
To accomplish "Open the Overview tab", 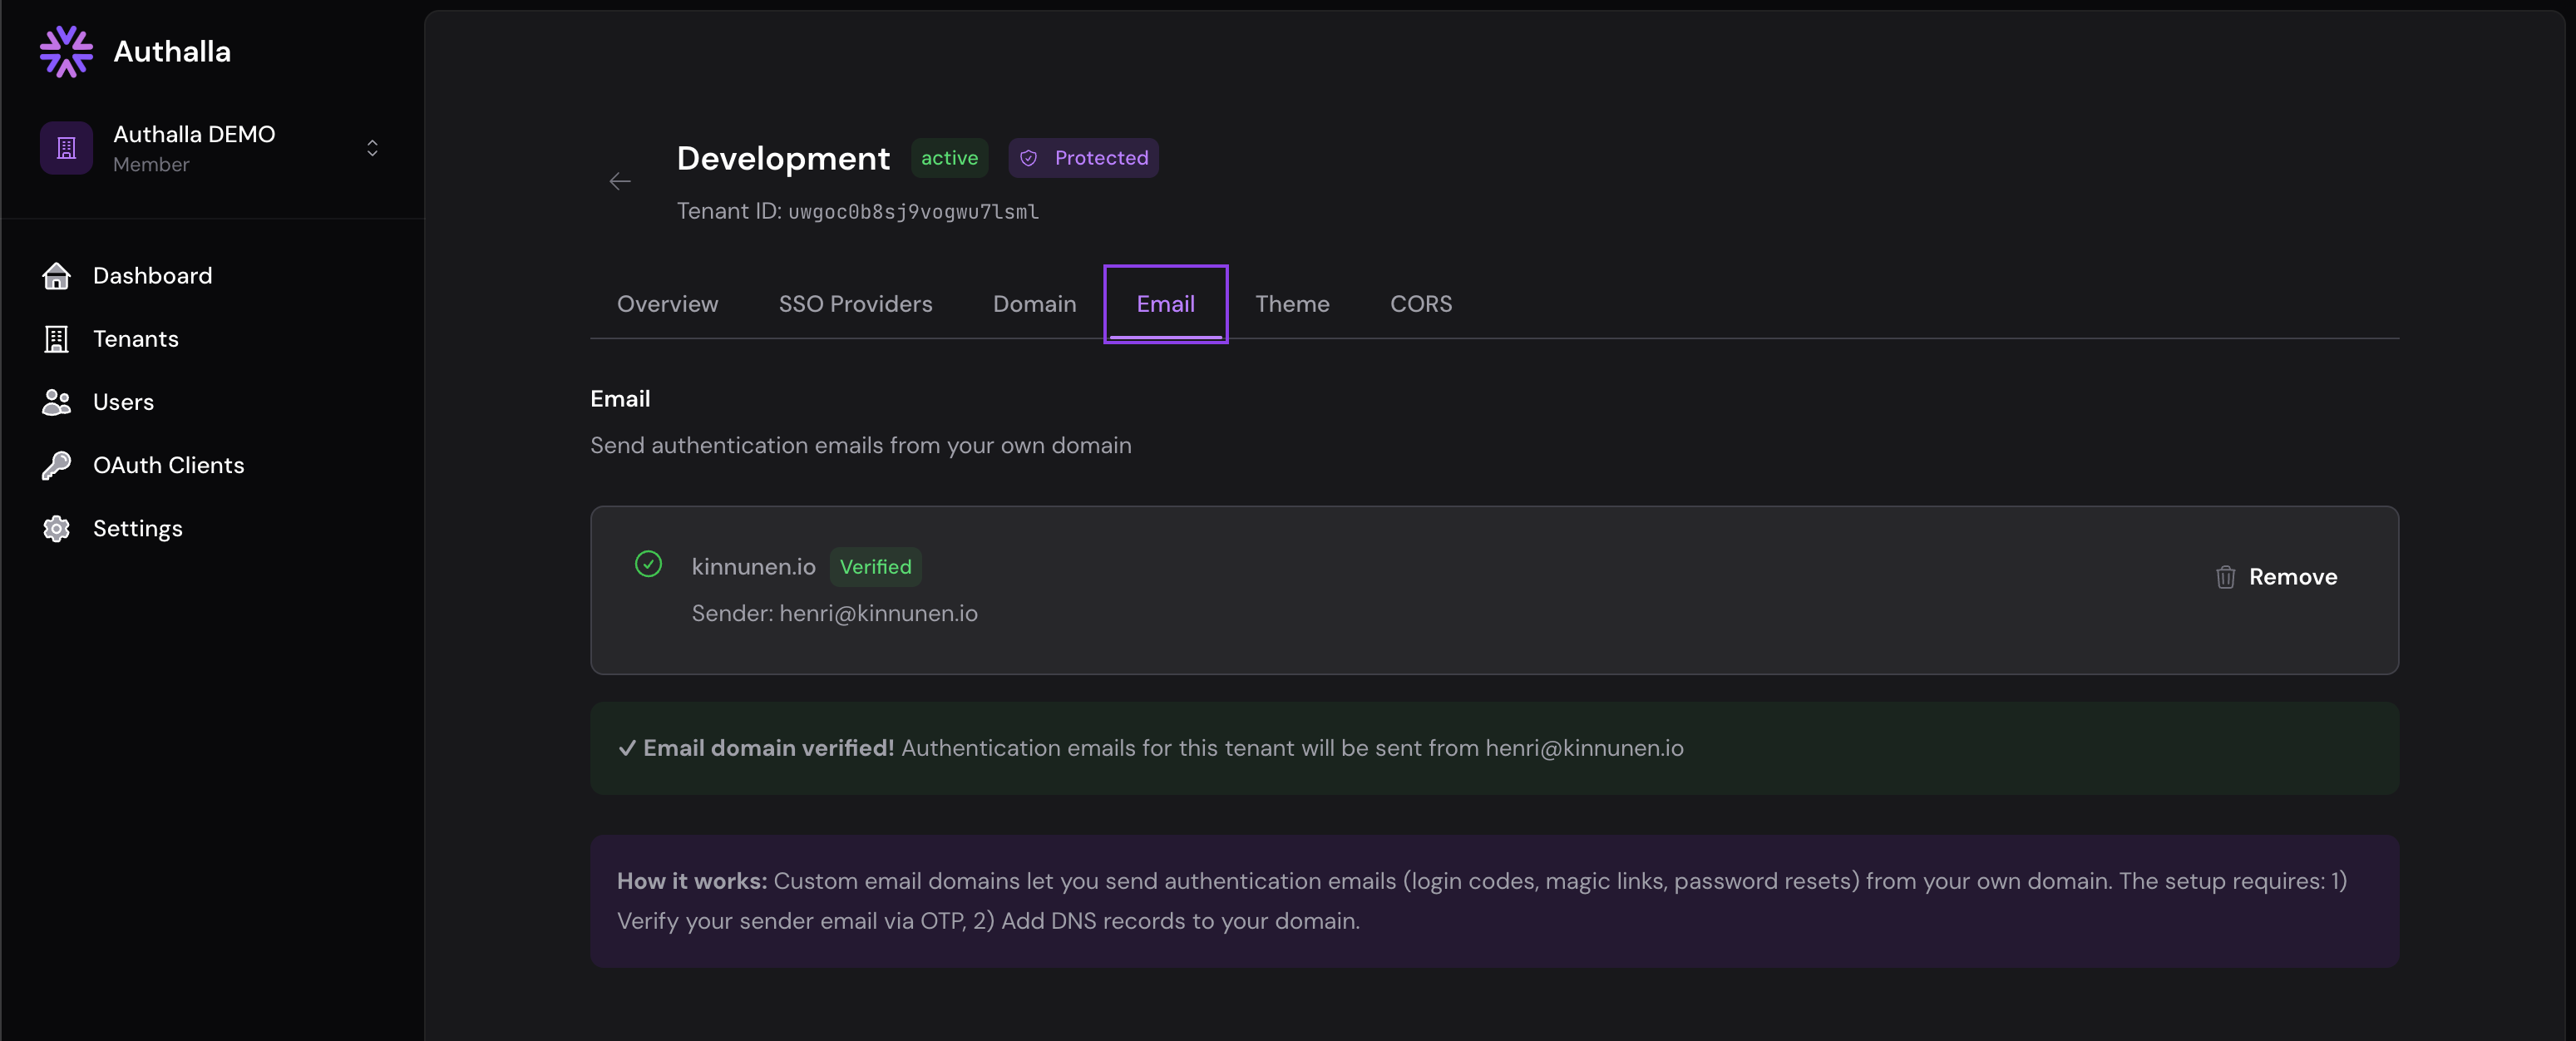I will click(667, 304).
